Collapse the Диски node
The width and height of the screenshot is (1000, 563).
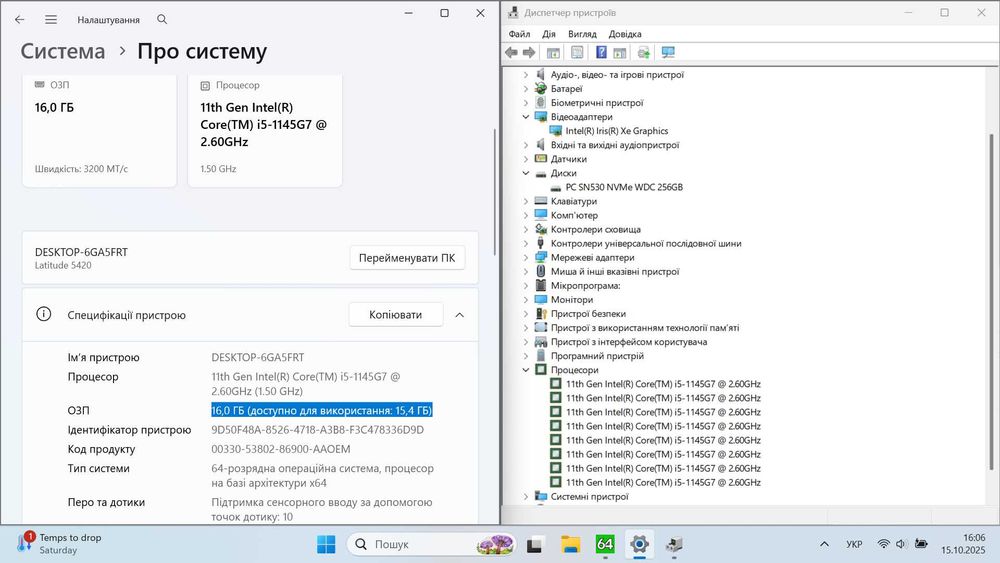point(526,173)
